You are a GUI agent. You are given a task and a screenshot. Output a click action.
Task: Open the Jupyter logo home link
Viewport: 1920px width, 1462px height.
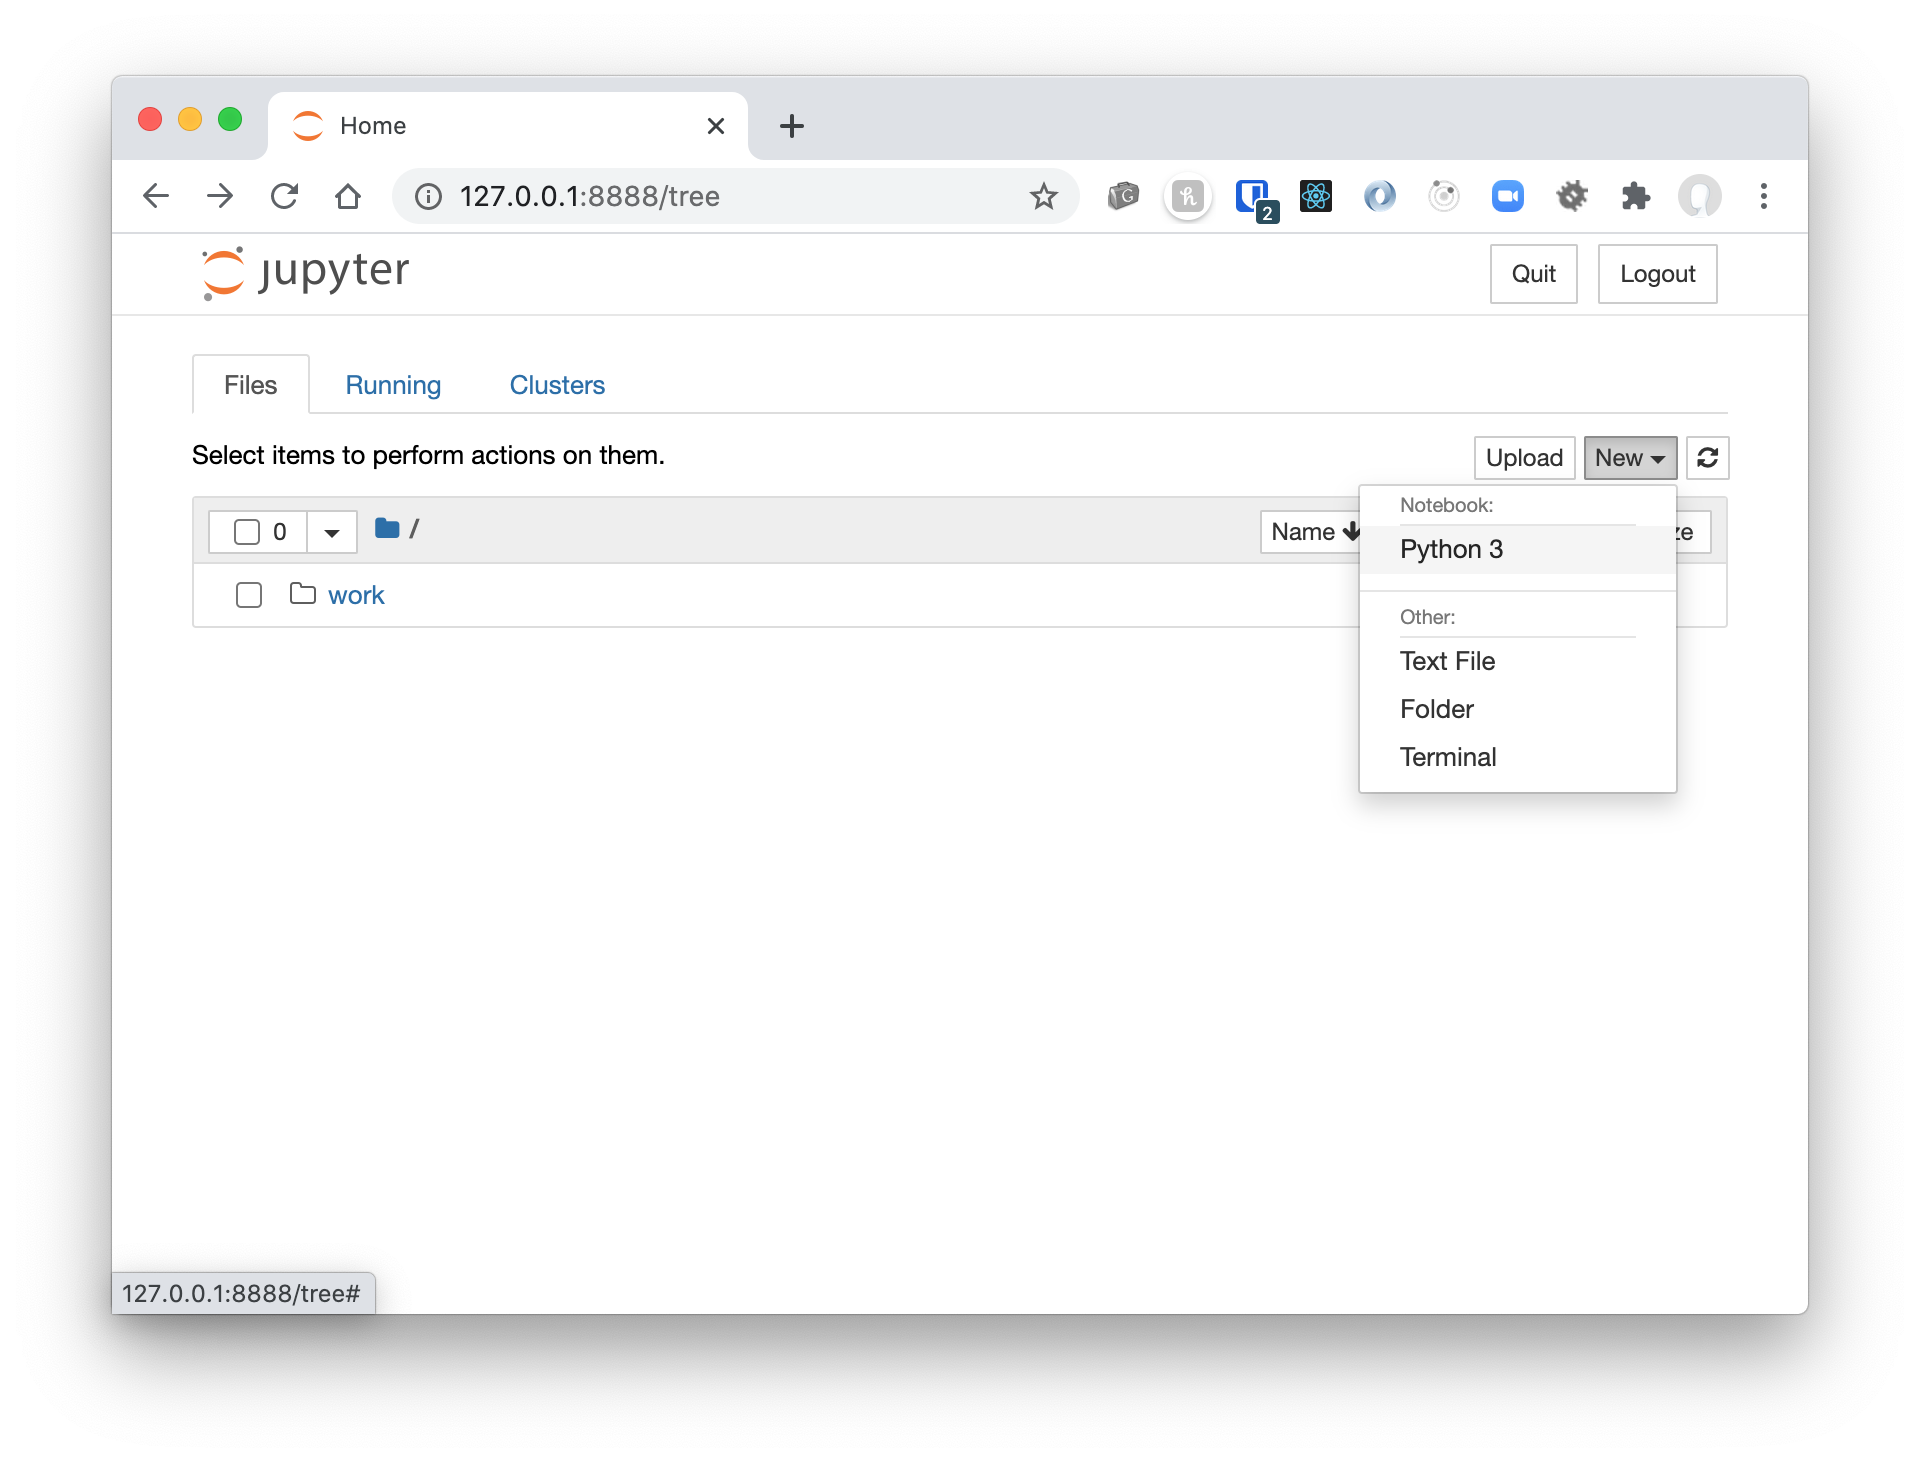point(303,272)
